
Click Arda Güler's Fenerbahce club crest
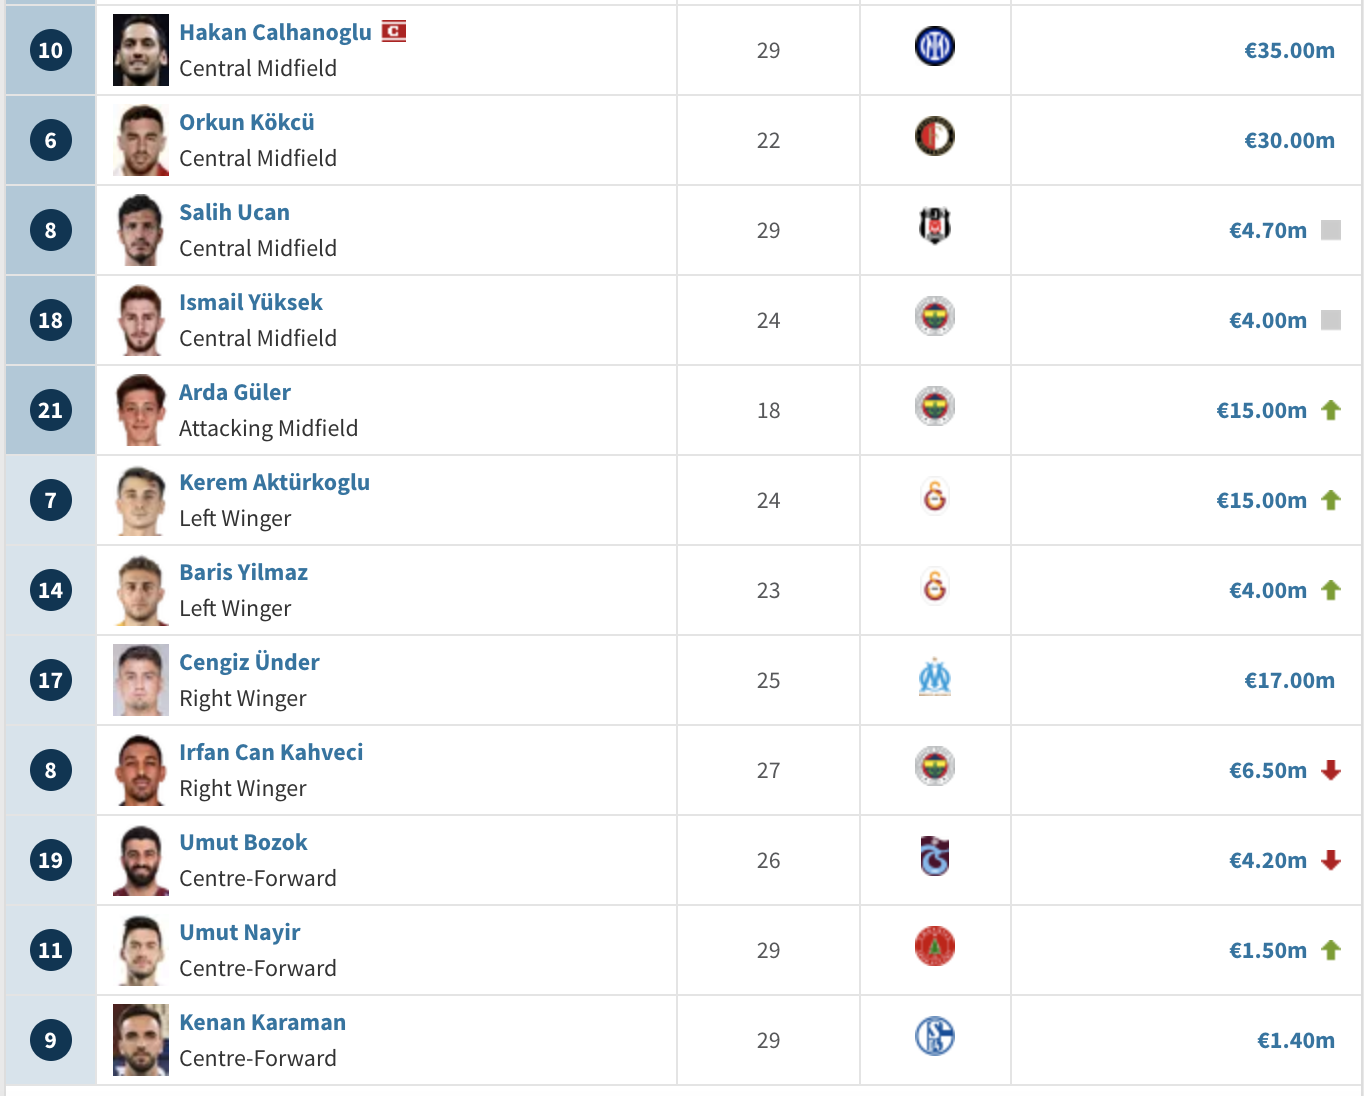[x=935, y=406]
